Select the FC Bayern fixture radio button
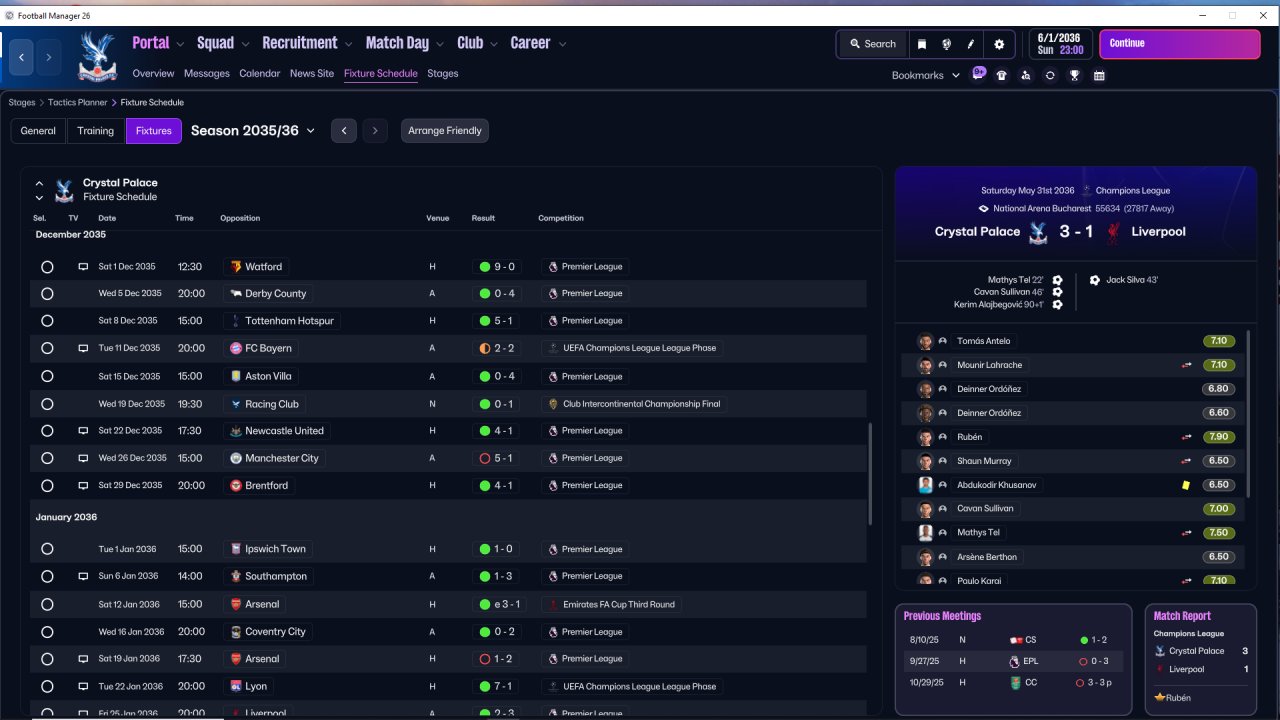 47,348
